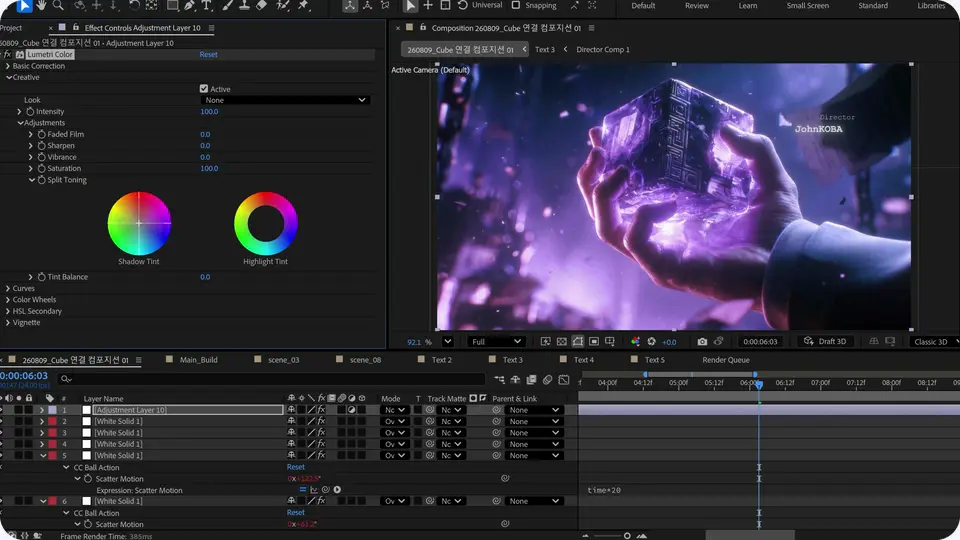Screen dimensions: 960x540
Task: Toggle stopwatch for Faded Film
Action: pyautogui.click(x=42, y=134)
